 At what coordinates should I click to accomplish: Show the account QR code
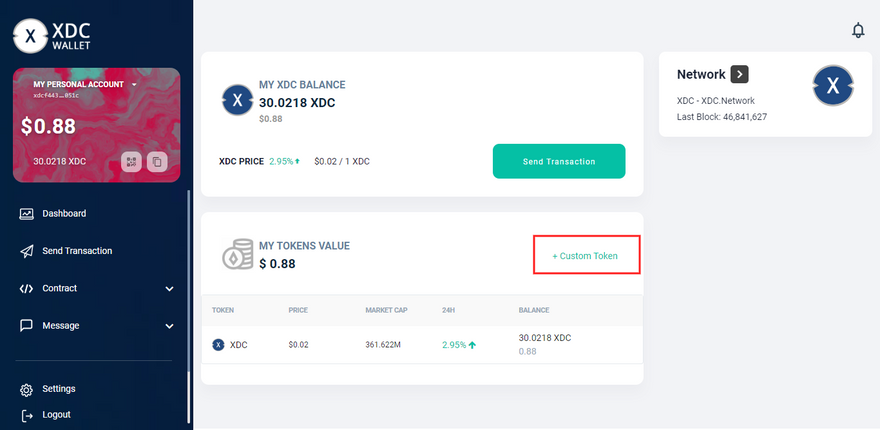click(131, 161)
